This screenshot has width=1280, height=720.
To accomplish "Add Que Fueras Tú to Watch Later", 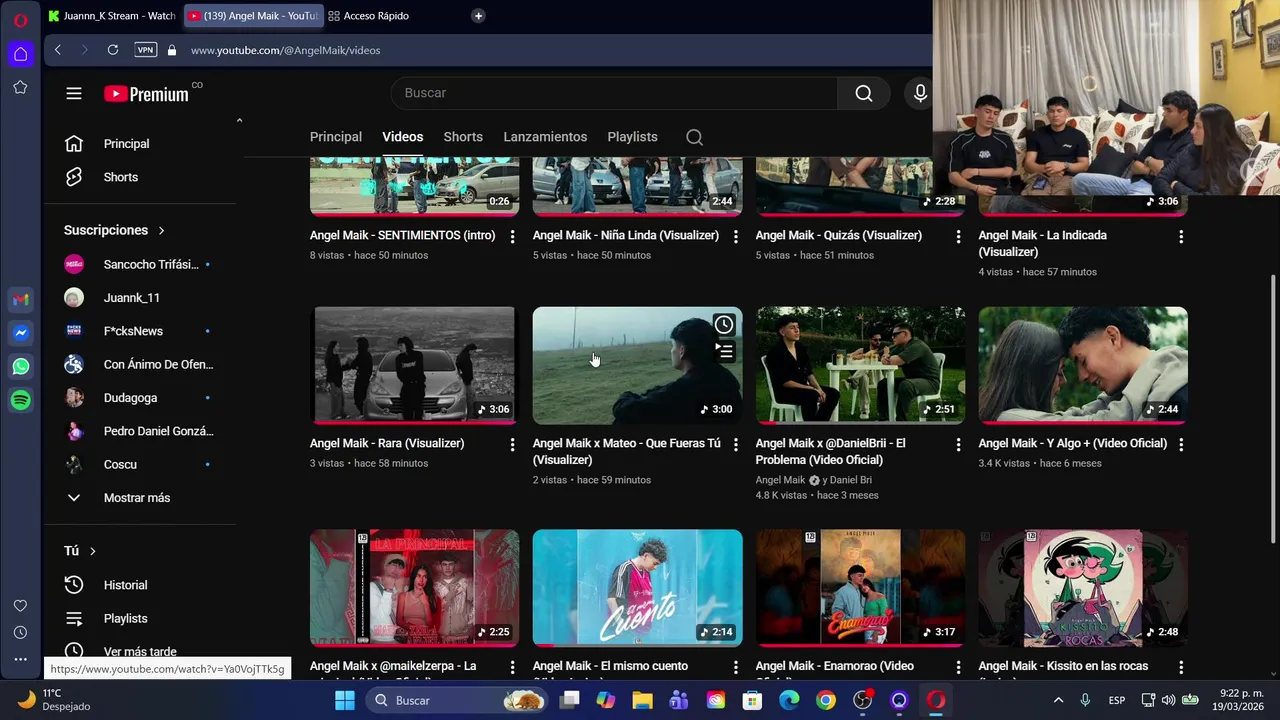I will [x=724, y=325].
